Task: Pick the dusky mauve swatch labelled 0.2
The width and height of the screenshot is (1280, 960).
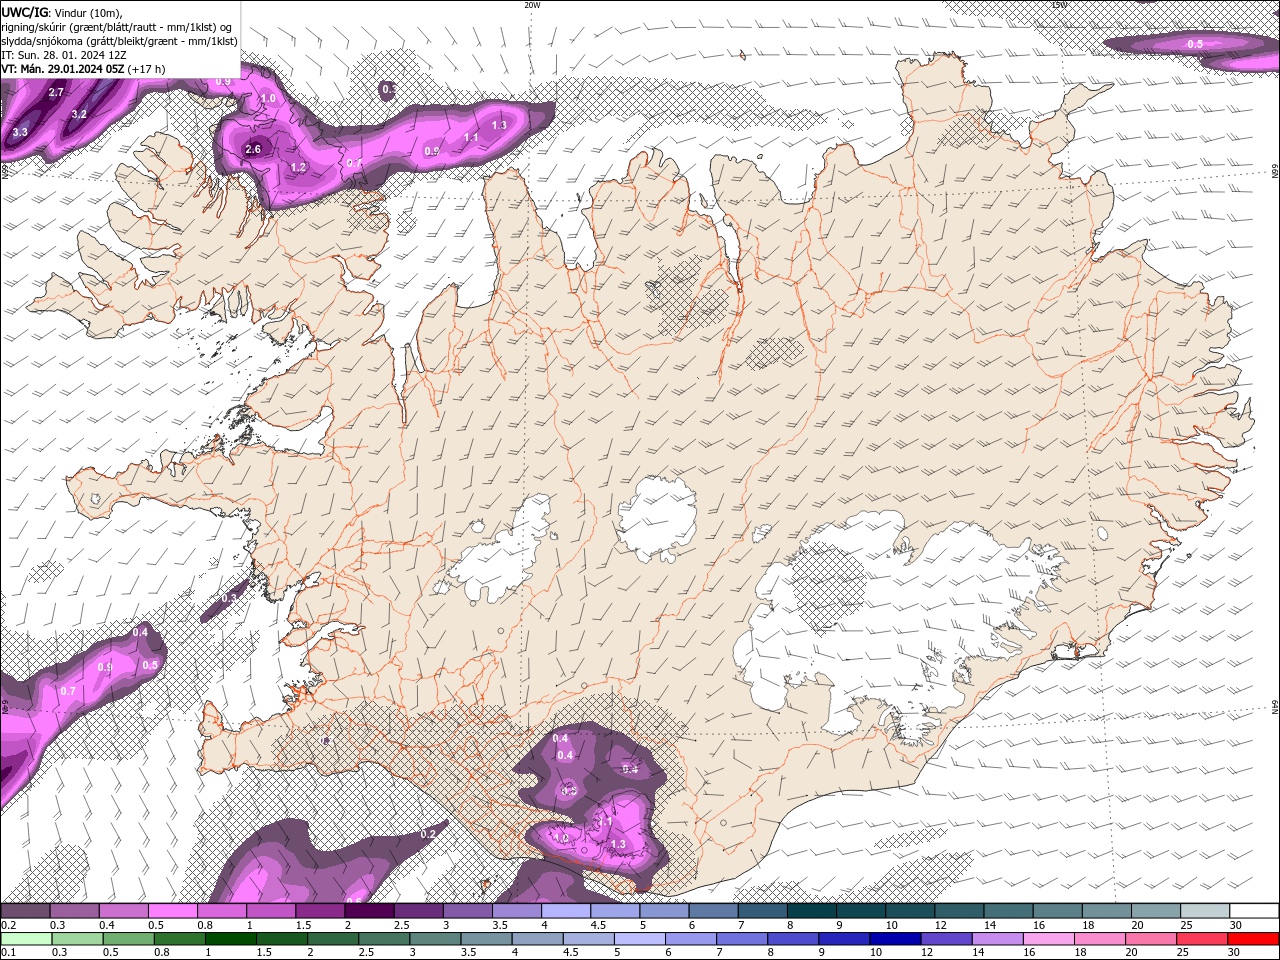Action: coord(25,911)
